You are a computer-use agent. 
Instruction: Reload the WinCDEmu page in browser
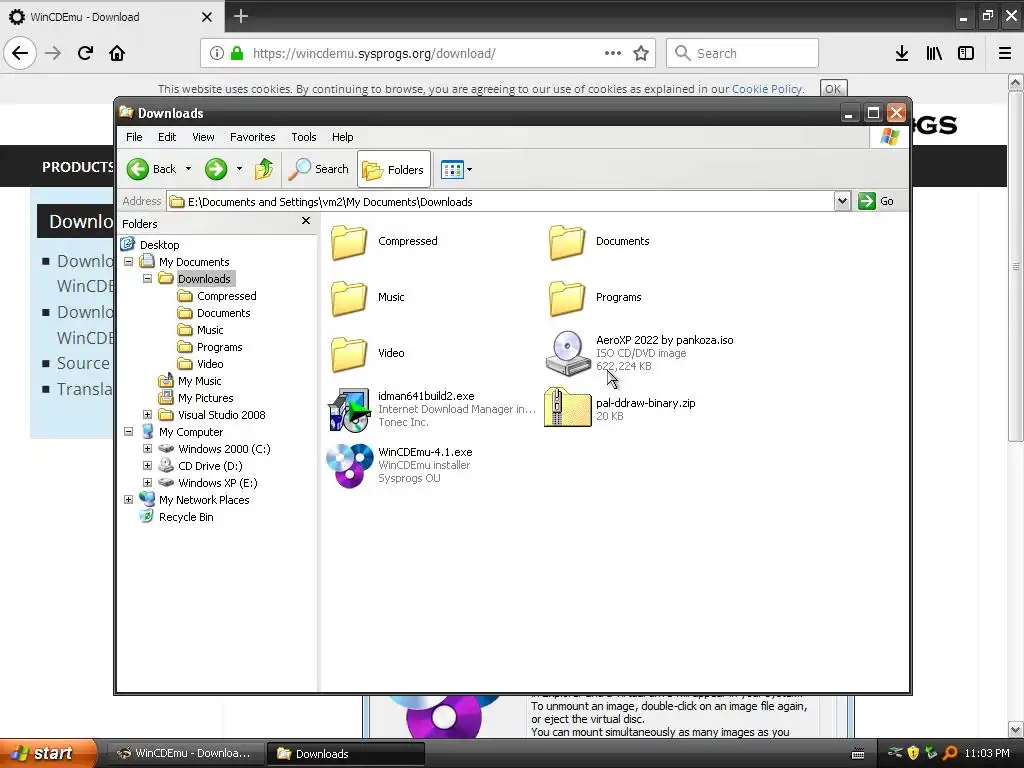(85, 53)
